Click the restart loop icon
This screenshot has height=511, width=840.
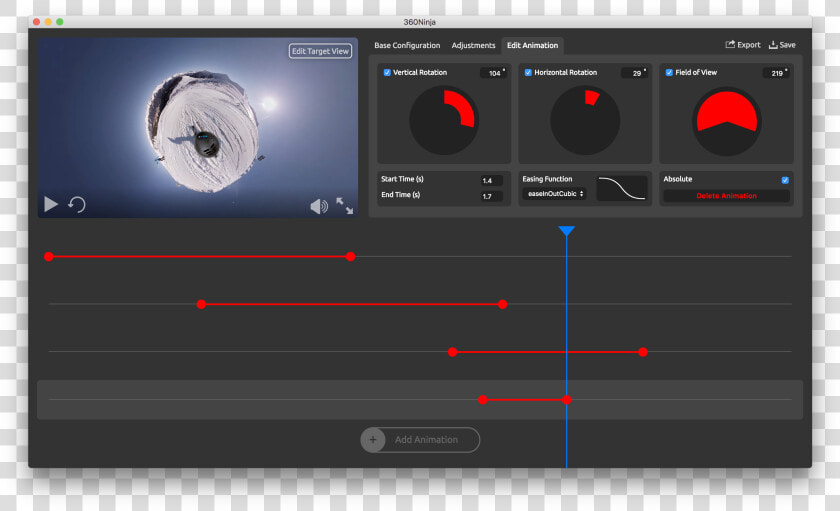point(77,204)
